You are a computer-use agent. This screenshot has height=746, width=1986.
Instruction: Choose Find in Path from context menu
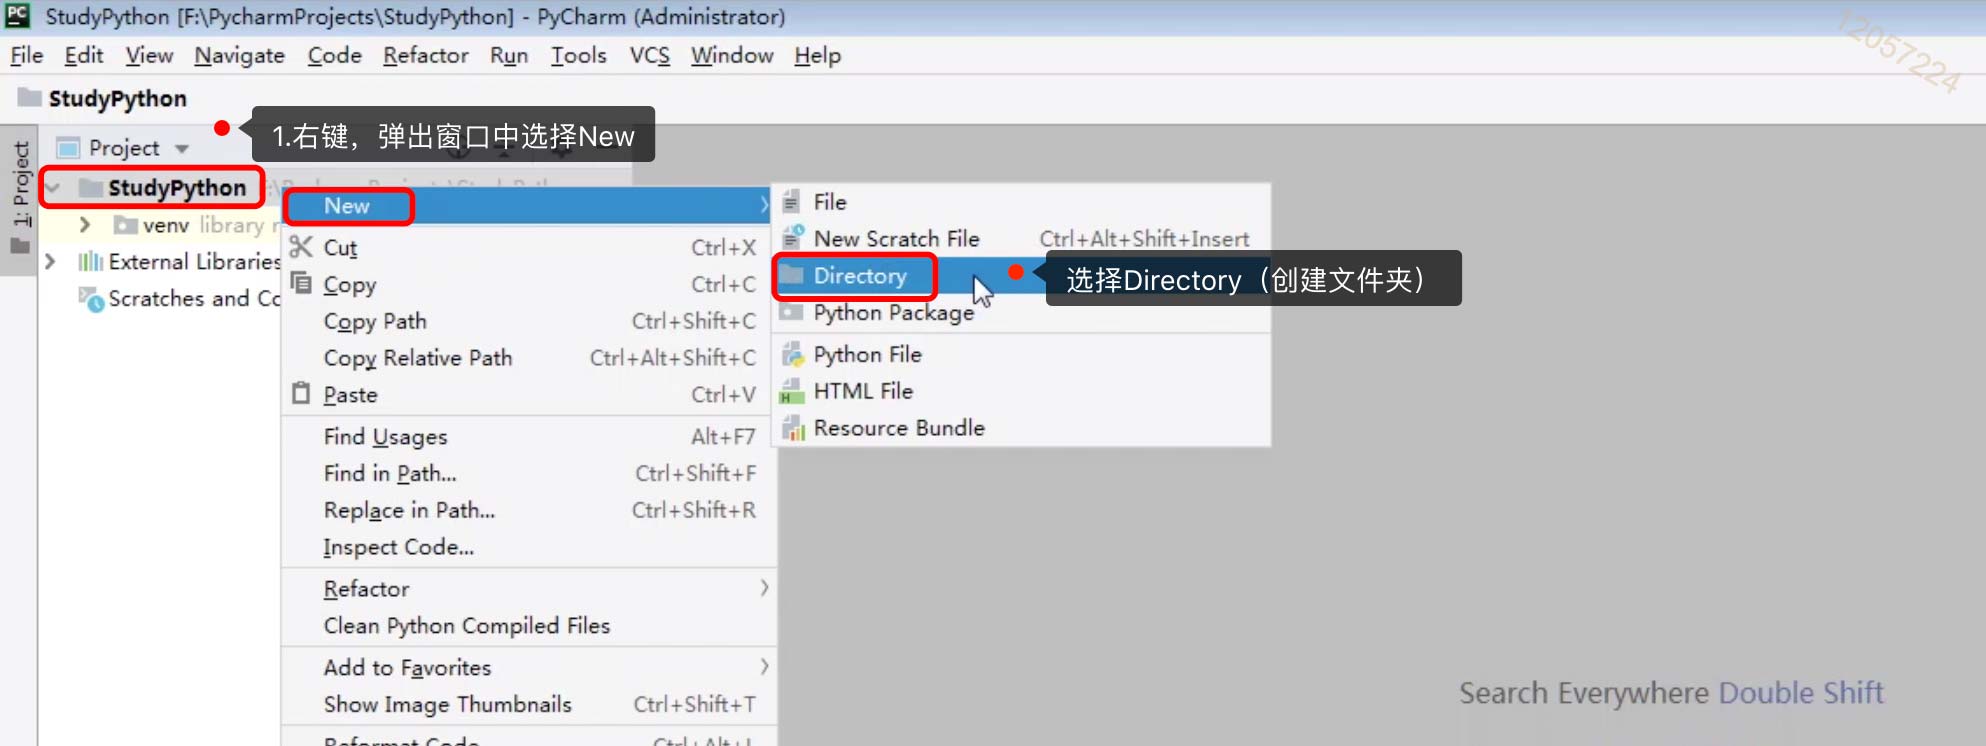(390, 473)
